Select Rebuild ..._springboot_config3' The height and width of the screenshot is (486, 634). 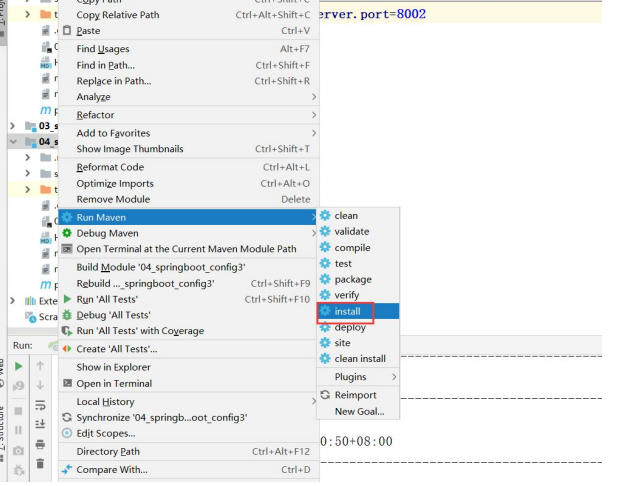[x=188, y=283]
